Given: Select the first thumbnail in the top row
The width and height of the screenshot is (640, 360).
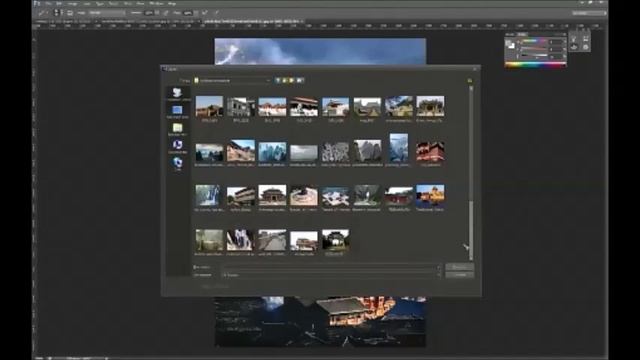Looking at the screenshot, I should click(x=209, y=106).
